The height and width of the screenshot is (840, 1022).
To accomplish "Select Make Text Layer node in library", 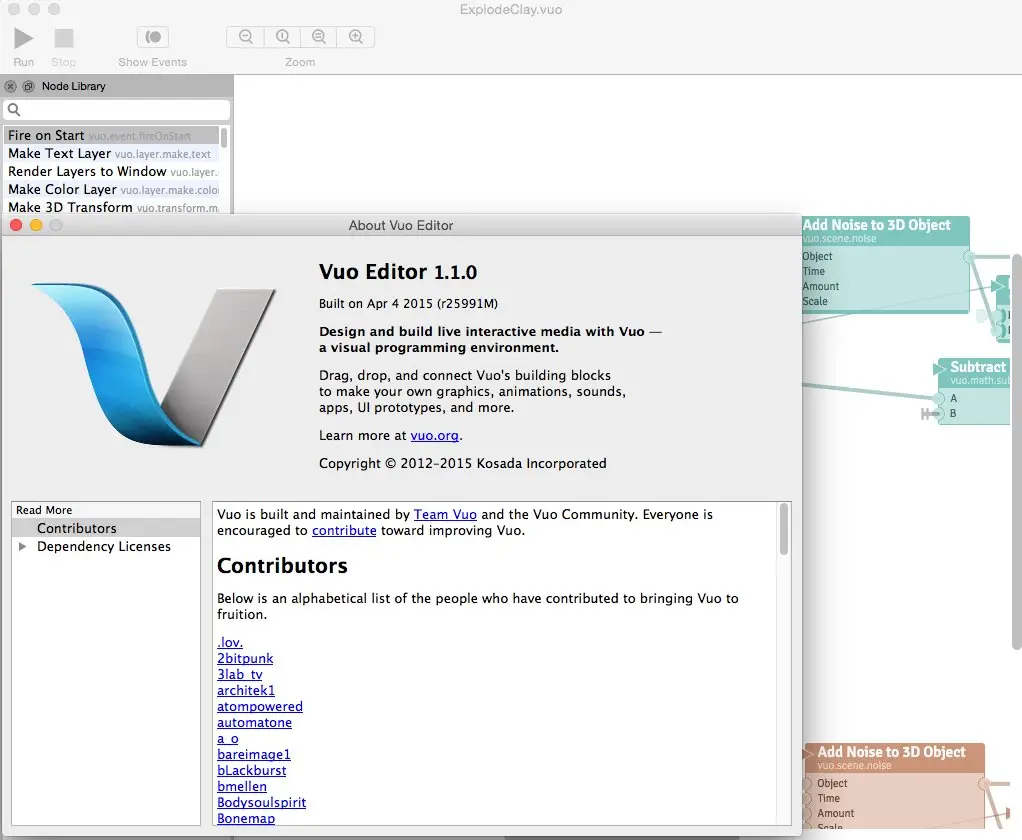I will 111,154.
